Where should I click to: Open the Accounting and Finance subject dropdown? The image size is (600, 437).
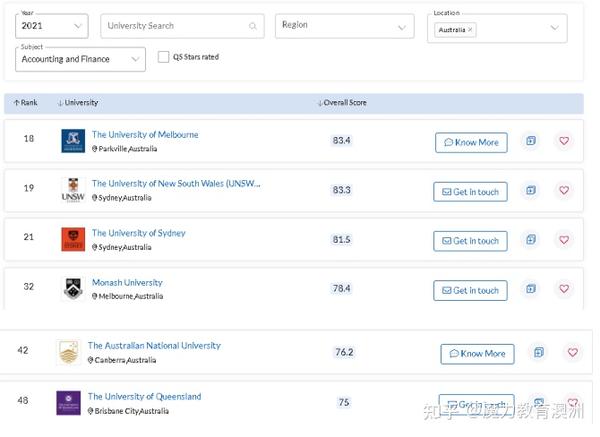coord(80,59)
